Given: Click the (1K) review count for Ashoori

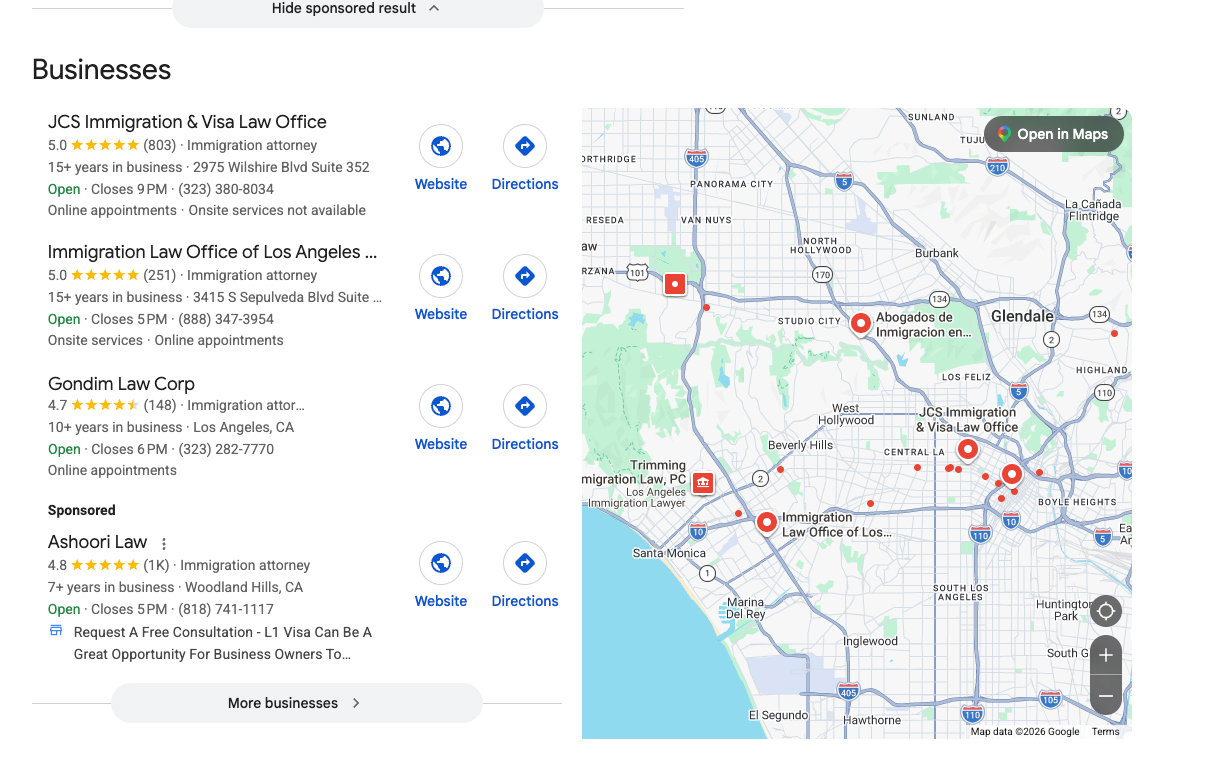Looking at the screenshot, I should (x=156, y=565).
